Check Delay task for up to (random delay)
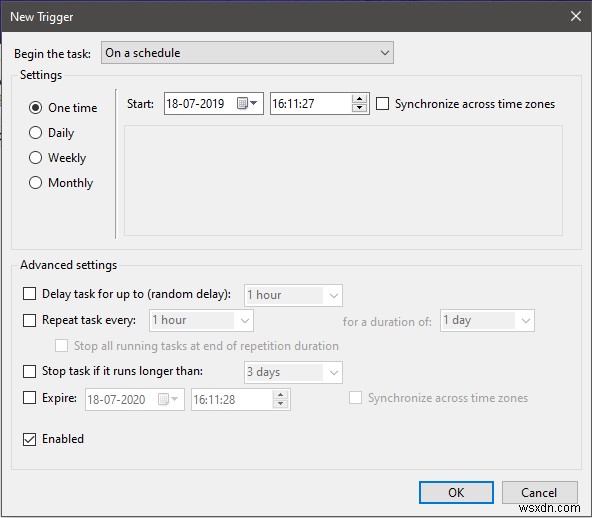 point(29,294)
